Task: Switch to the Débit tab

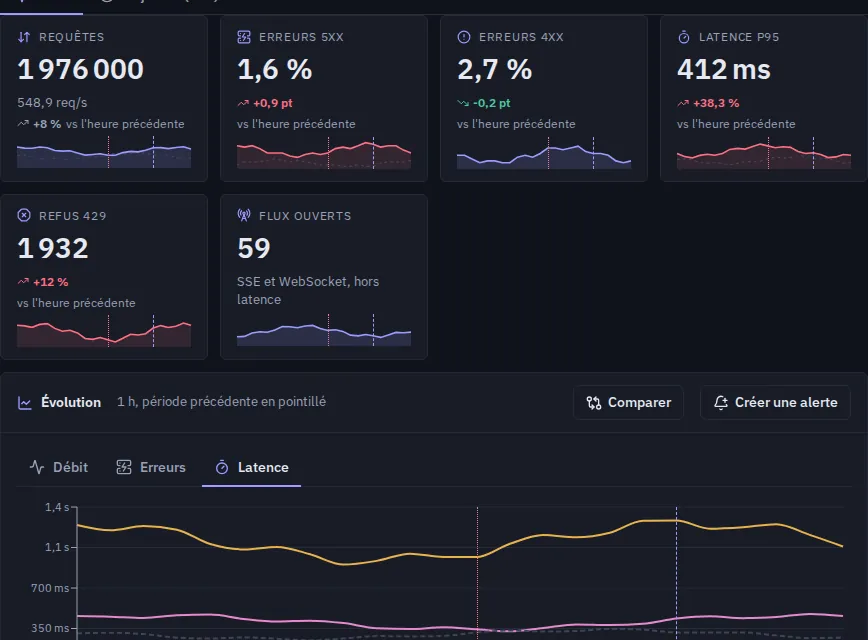Action: [59, 467]
